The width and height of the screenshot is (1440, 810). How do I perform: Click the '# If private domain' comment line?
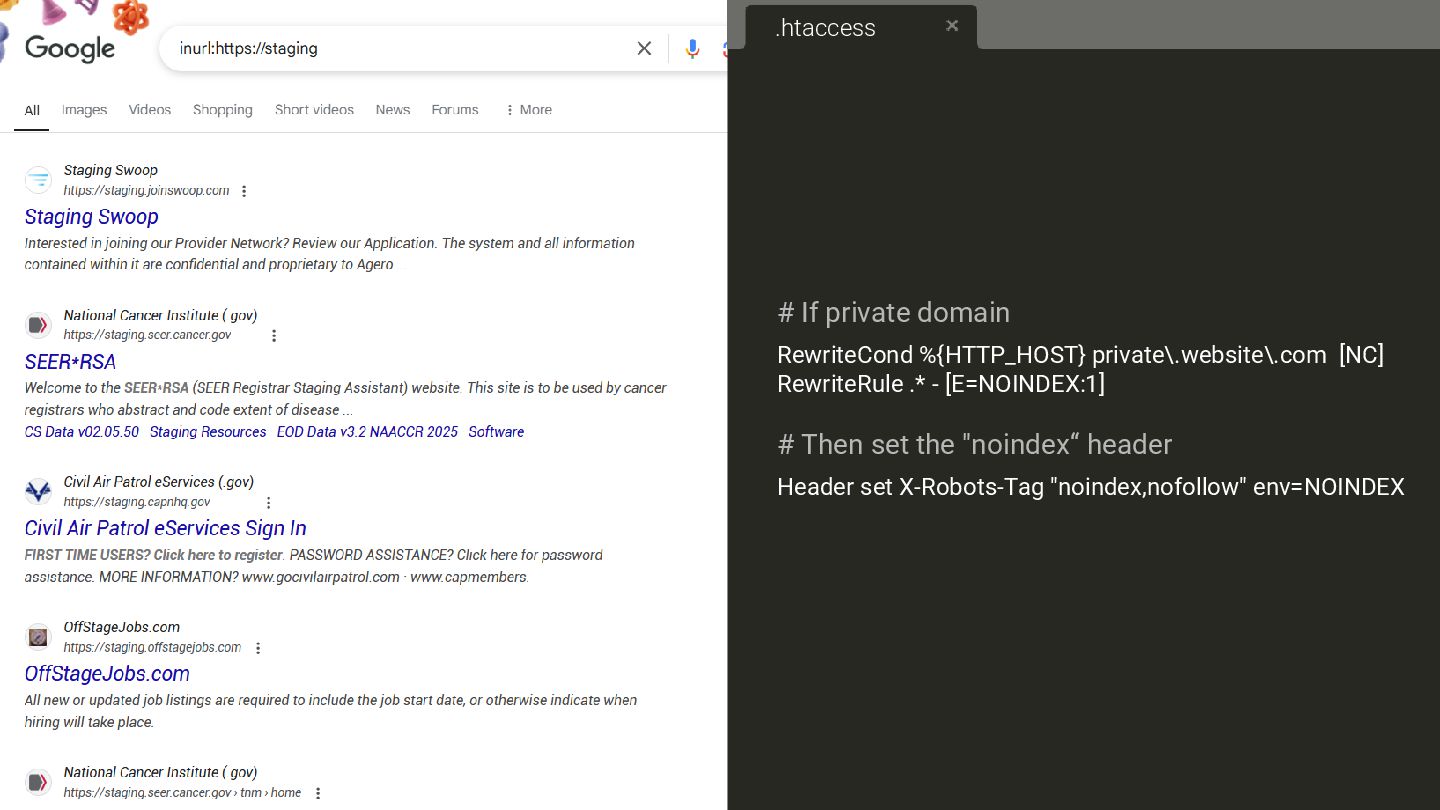click(893, 313)
